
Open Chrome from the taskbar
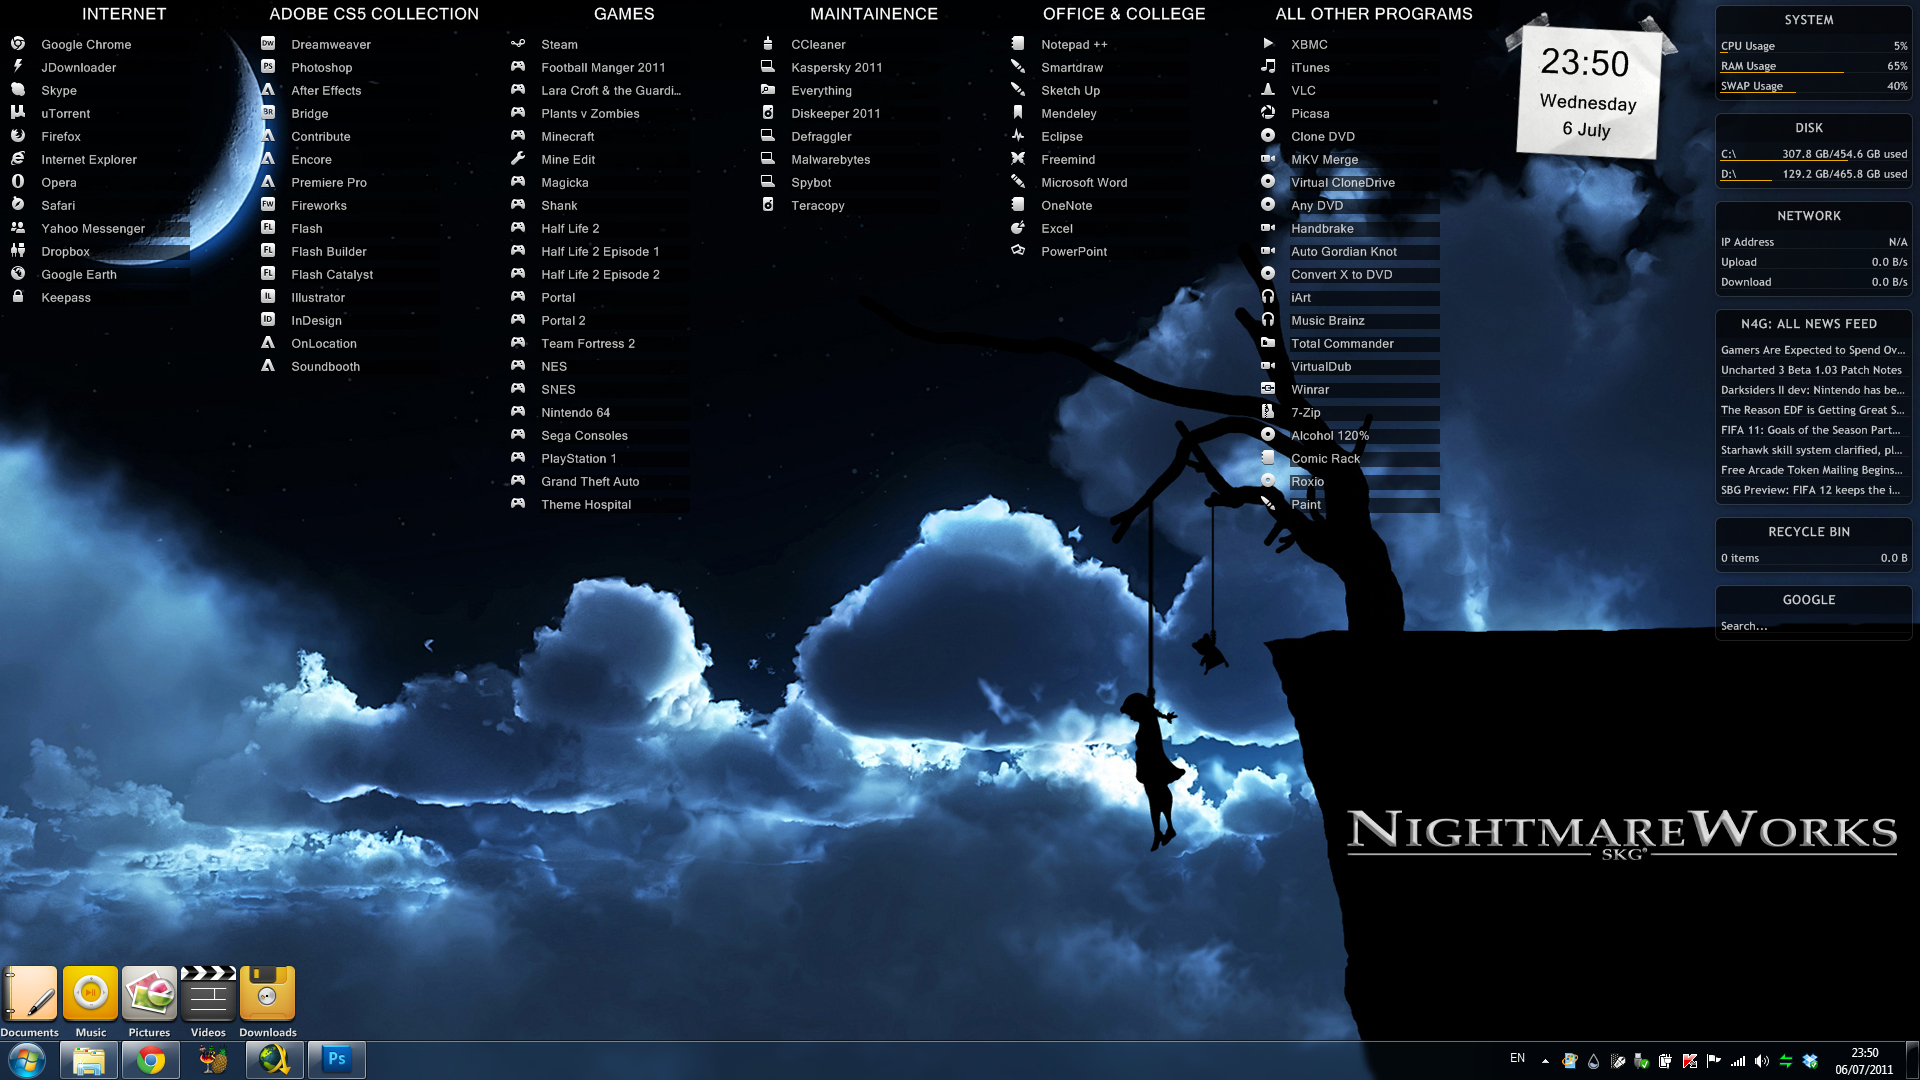pyautogui.click(x=151, y=1060)
